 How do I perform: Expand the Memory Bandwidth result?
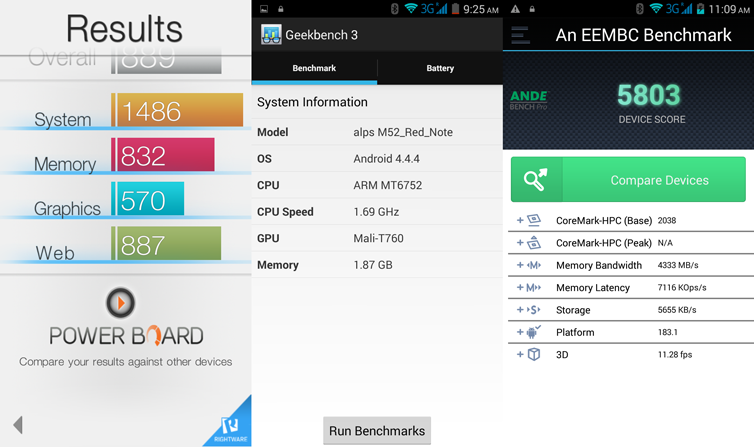click(x=520, y=265)
